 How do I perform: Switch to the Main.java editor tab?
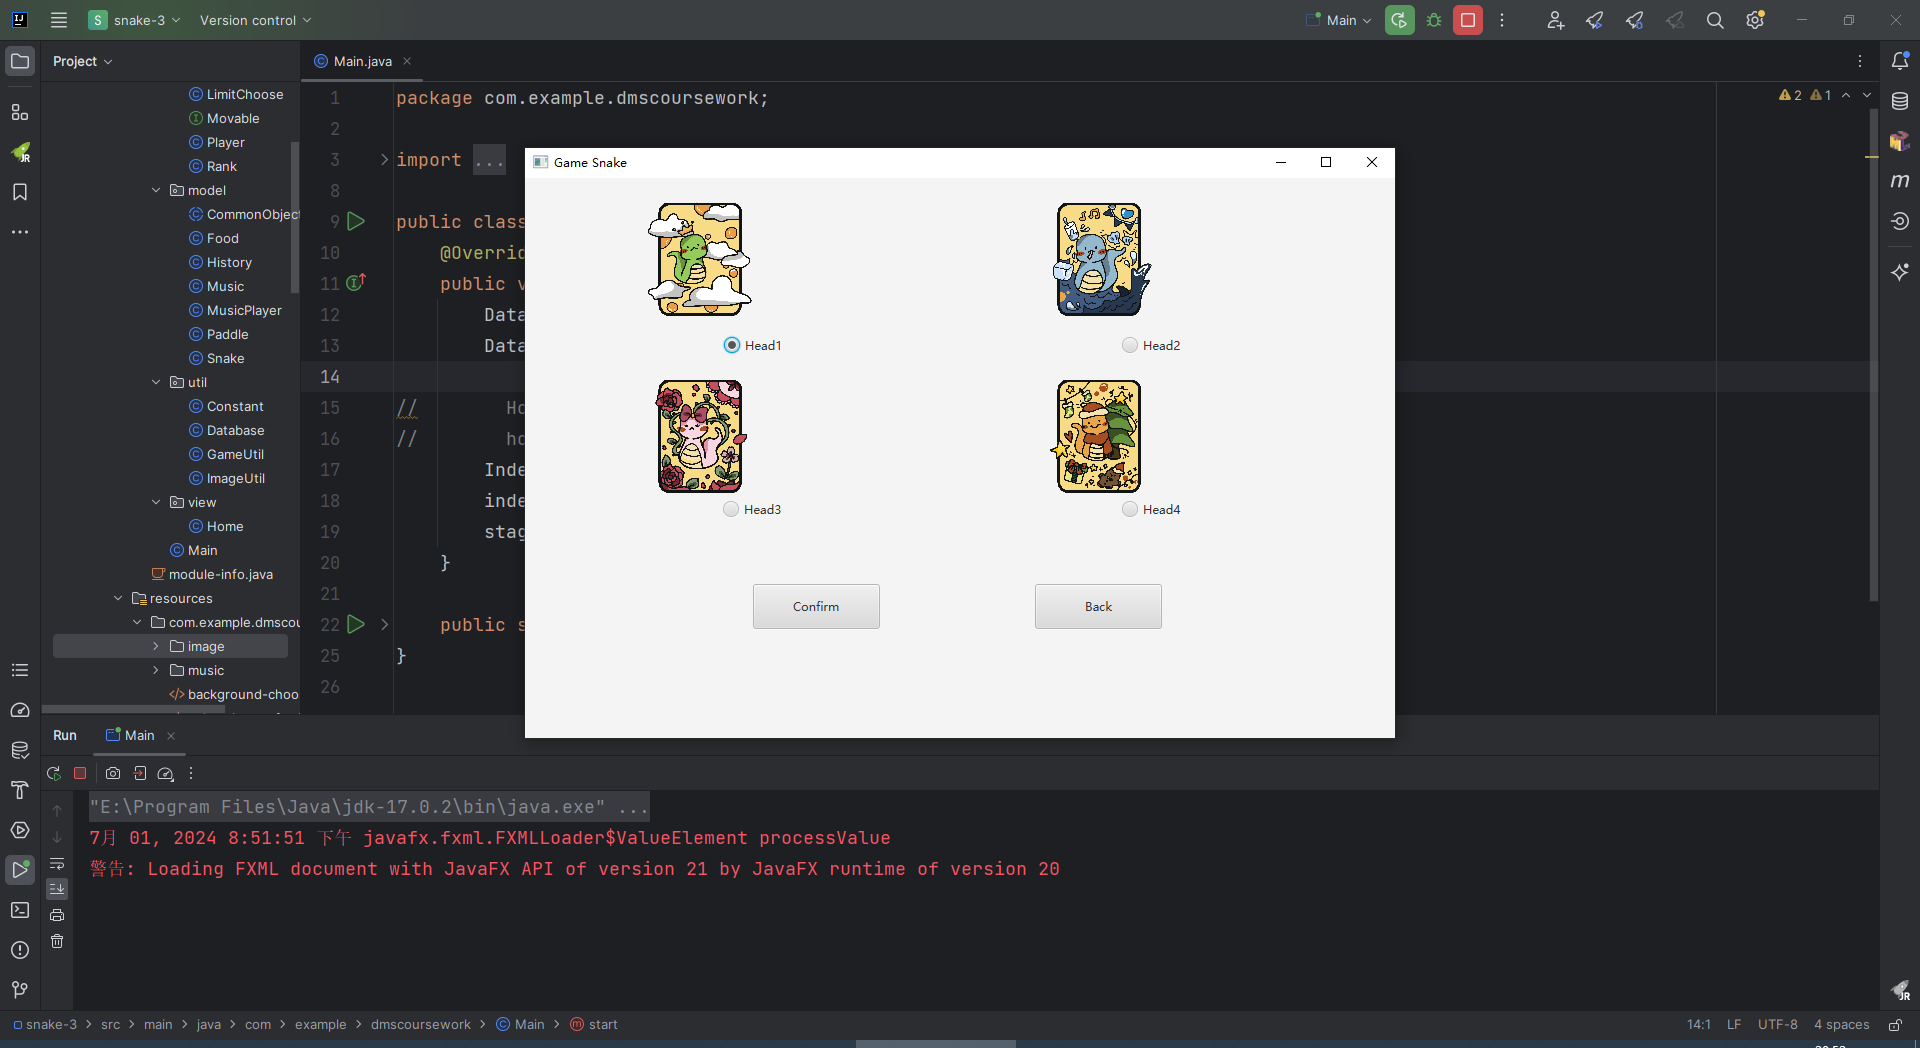pos(362,61)
